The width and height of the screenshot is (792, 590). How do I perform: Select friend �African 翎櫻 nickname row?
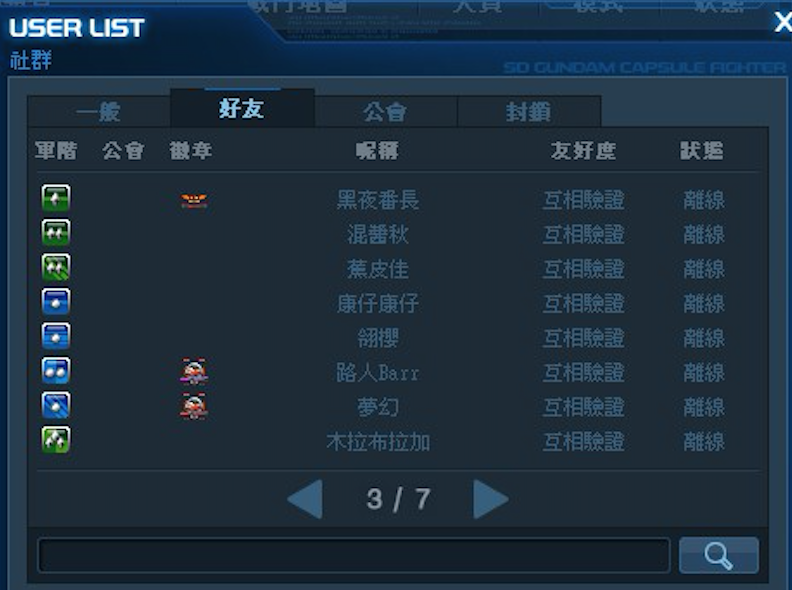(x=378, y=338)
